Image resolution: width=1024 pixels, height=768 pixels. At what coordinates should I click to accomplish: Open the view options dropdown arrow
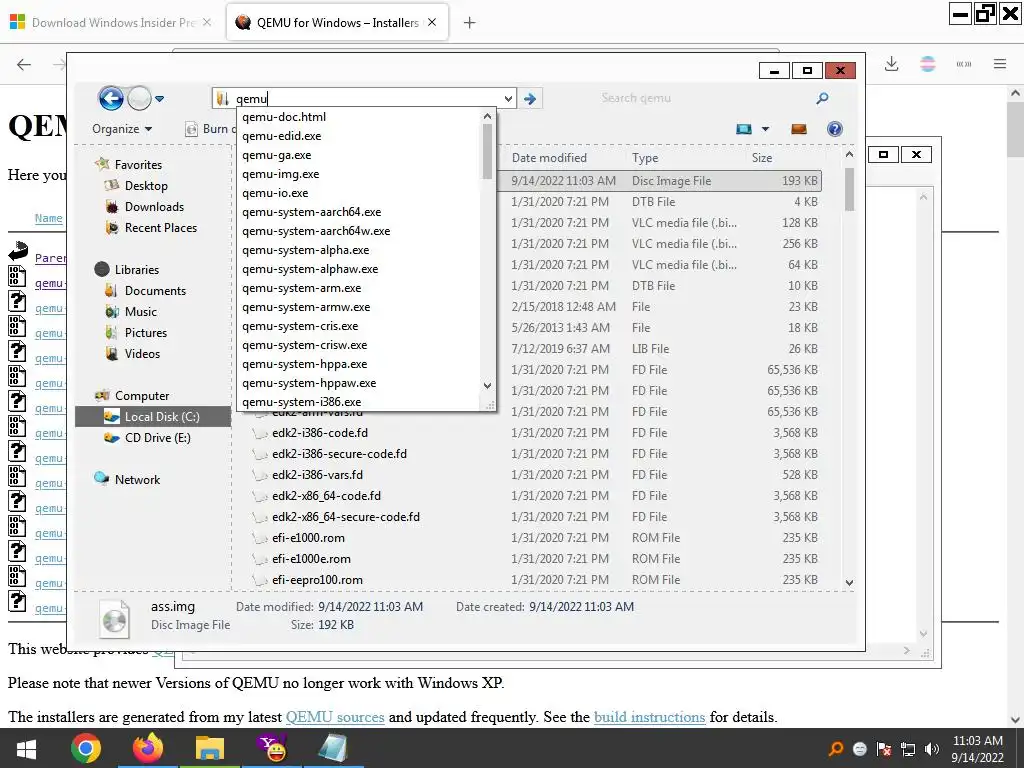click(765, 129)
